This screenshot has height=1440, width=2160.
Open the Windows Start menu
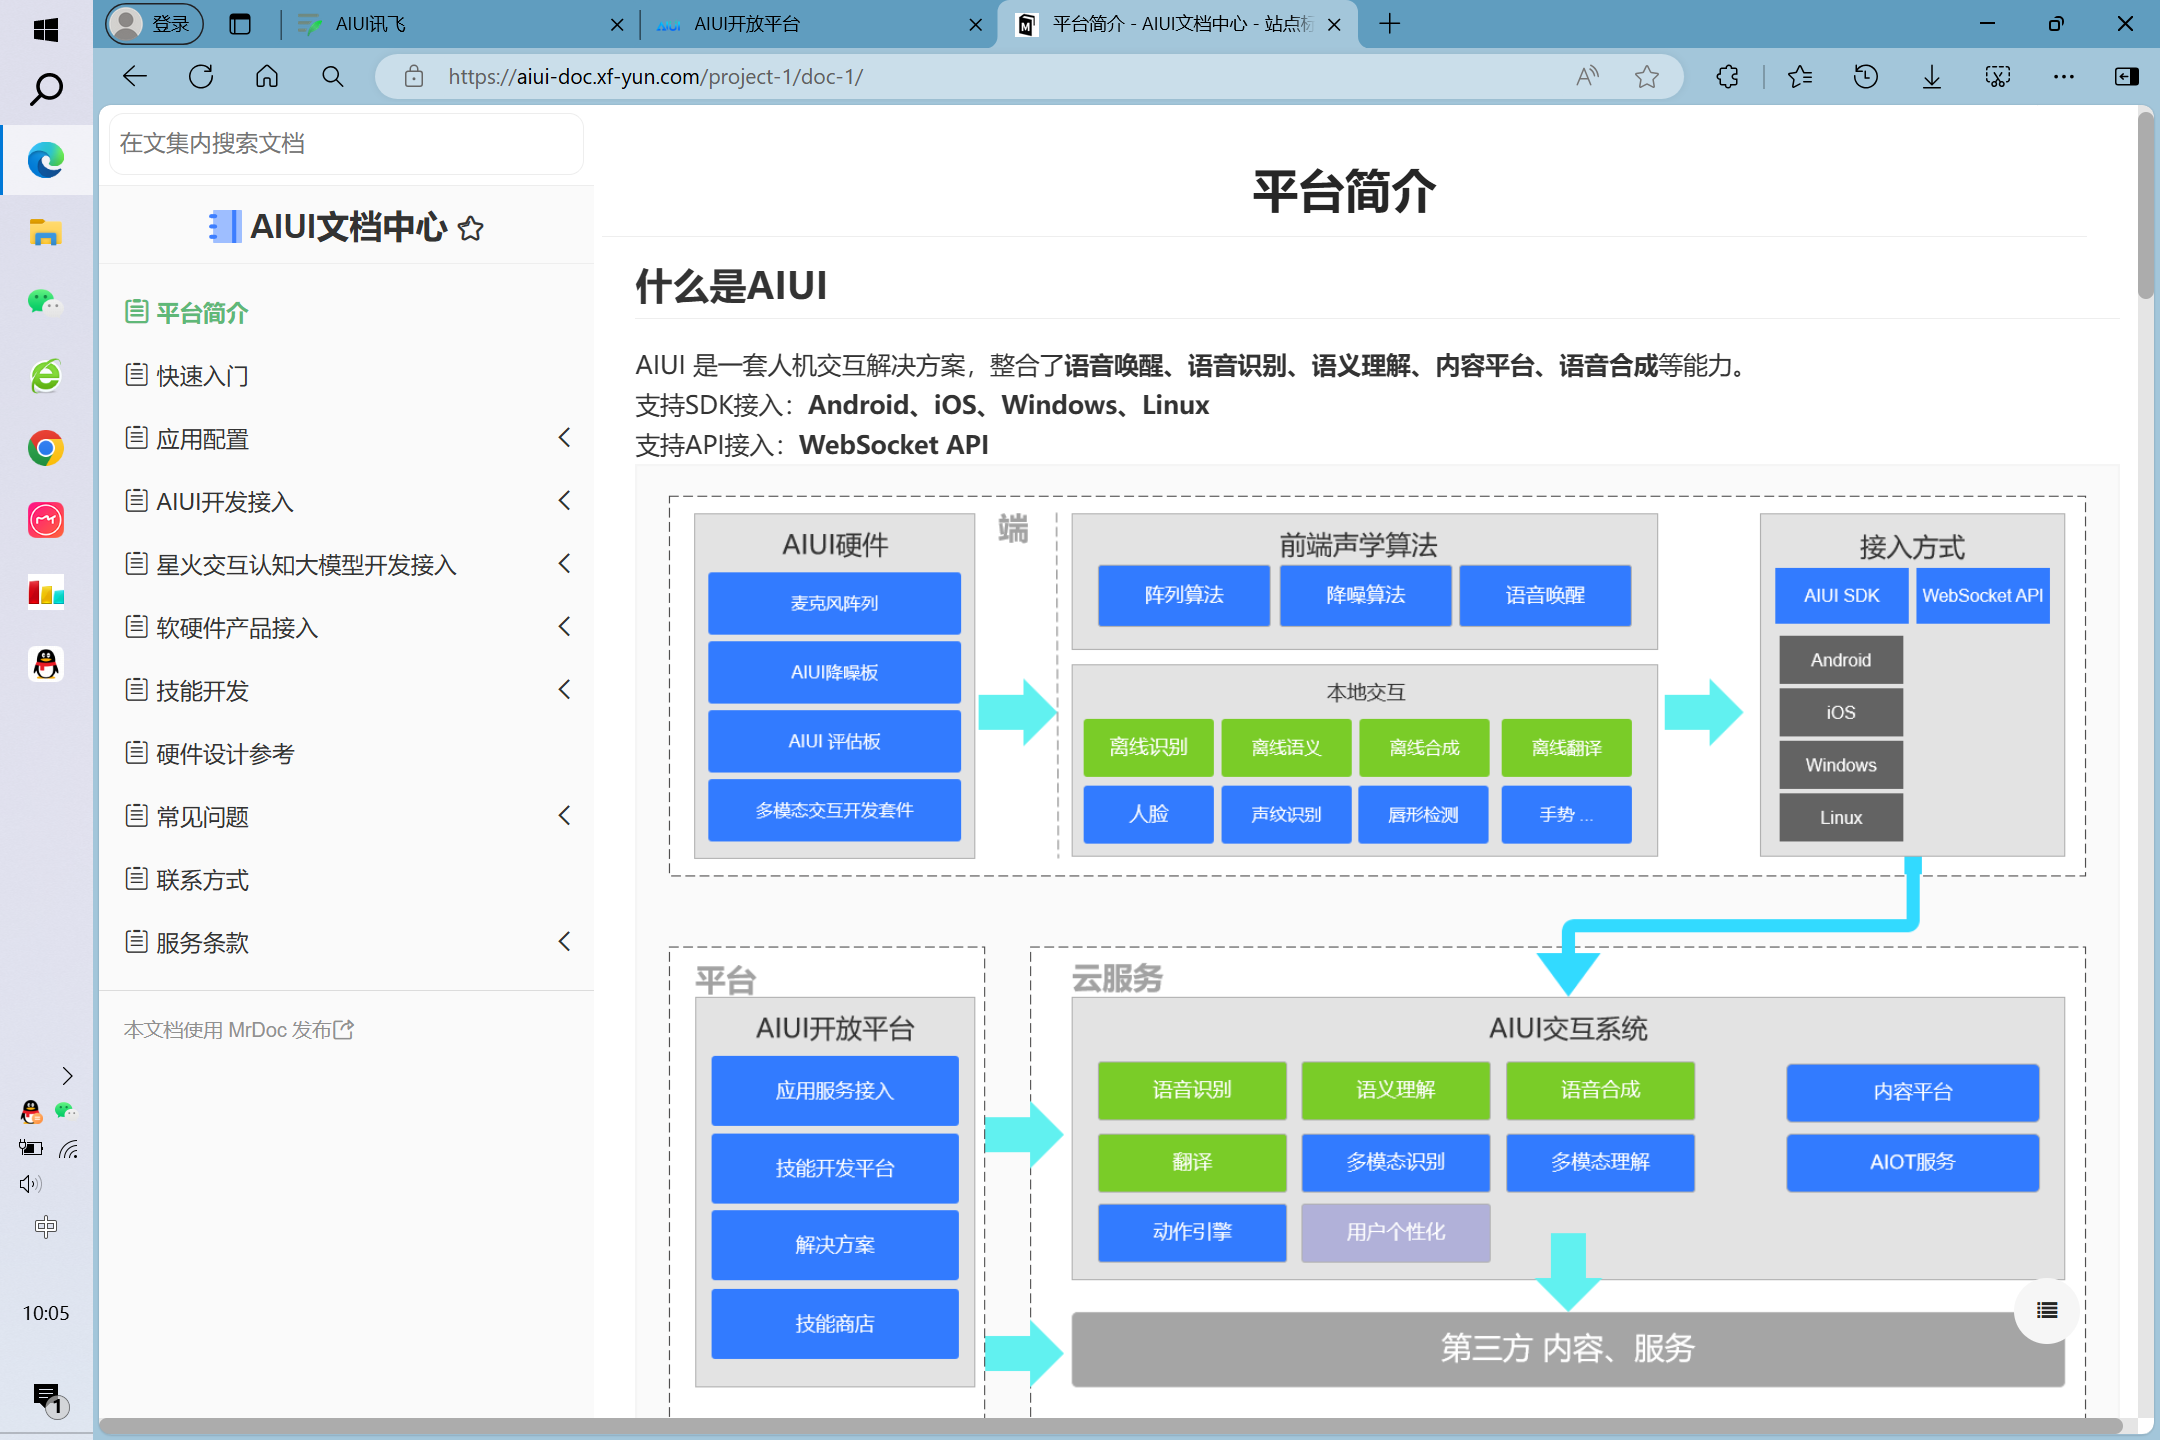point(46,30)
